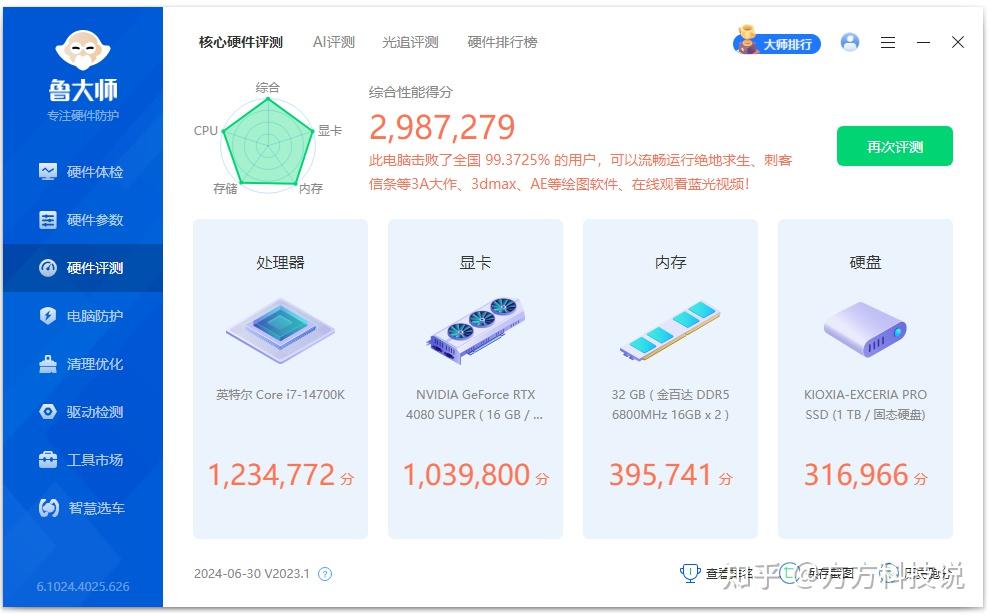Image resolution: width=990 pixels, height=616 pixels.
Task: Open the 硬件体检 sidebar section
Action: [x=83, y=171]
